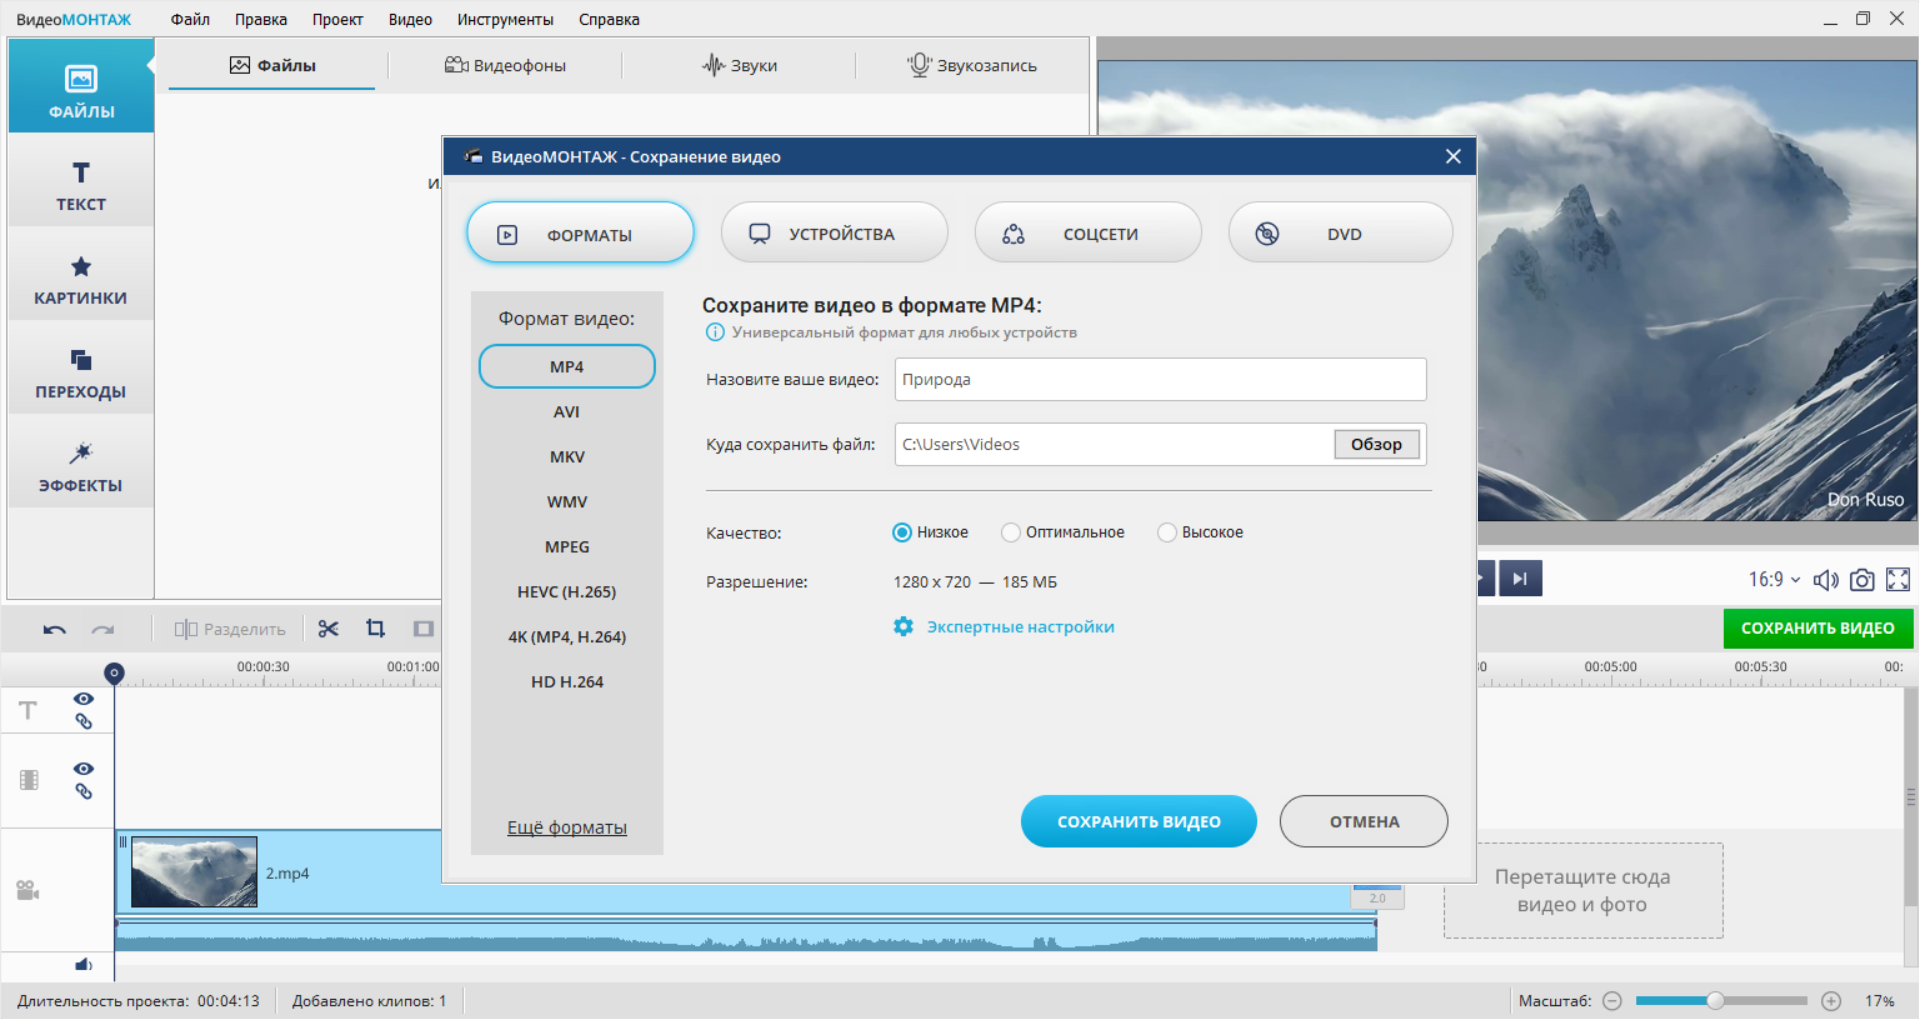Choose the AVI video format
The width and height of the screenshot is (1919, 1019).
(x=567, y=412)
